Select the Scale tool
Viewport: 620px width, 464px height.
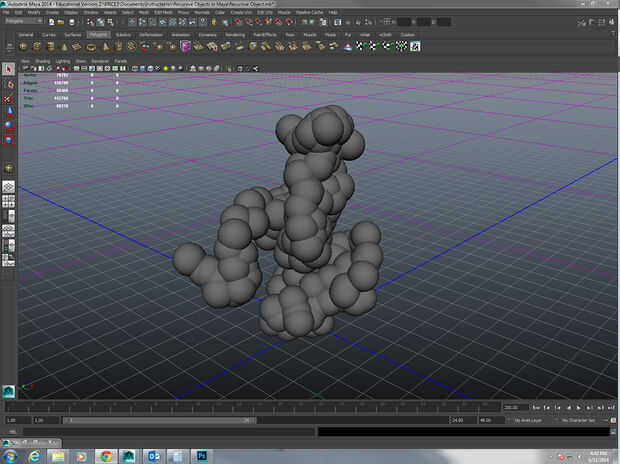point(9,140)
